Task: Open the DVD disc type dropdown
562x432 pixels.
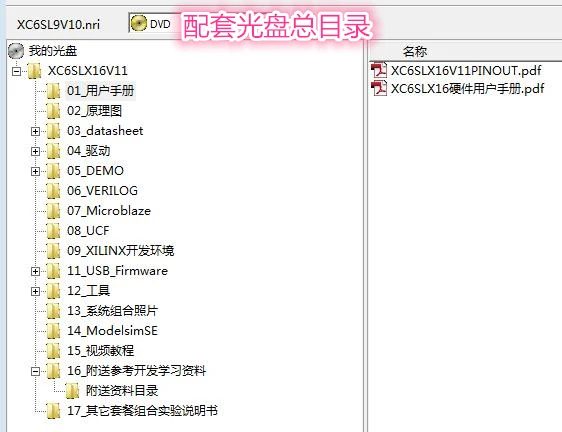Action: (x=155, y=24)
